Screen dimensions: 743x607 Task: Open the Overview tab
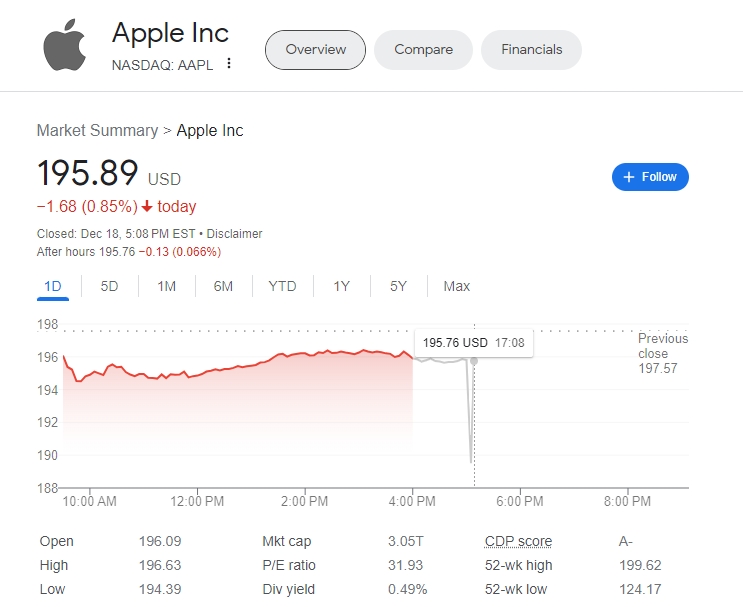click(315, 49)
